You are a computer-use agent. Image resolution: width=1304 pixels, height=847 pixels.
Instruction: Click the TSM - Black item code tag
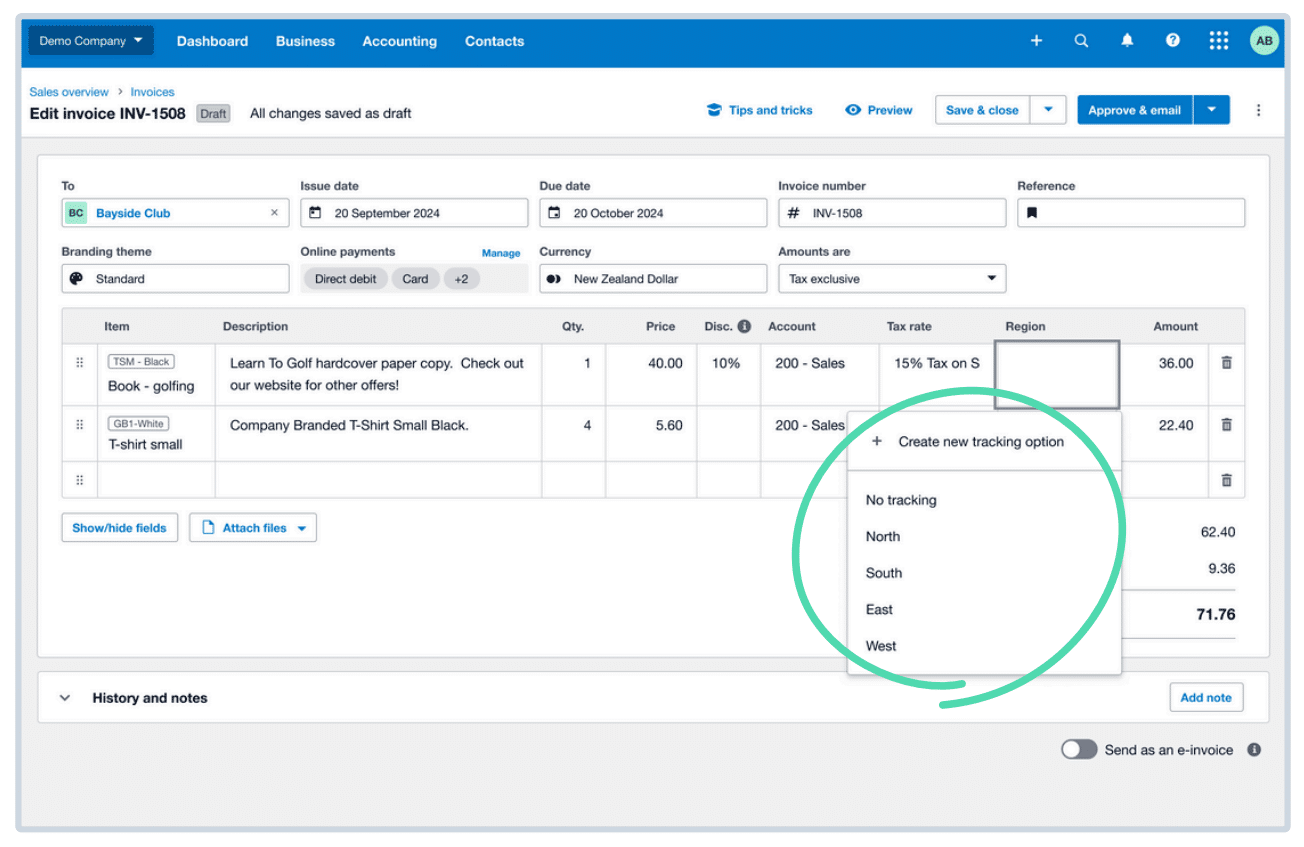click(141, 361)
